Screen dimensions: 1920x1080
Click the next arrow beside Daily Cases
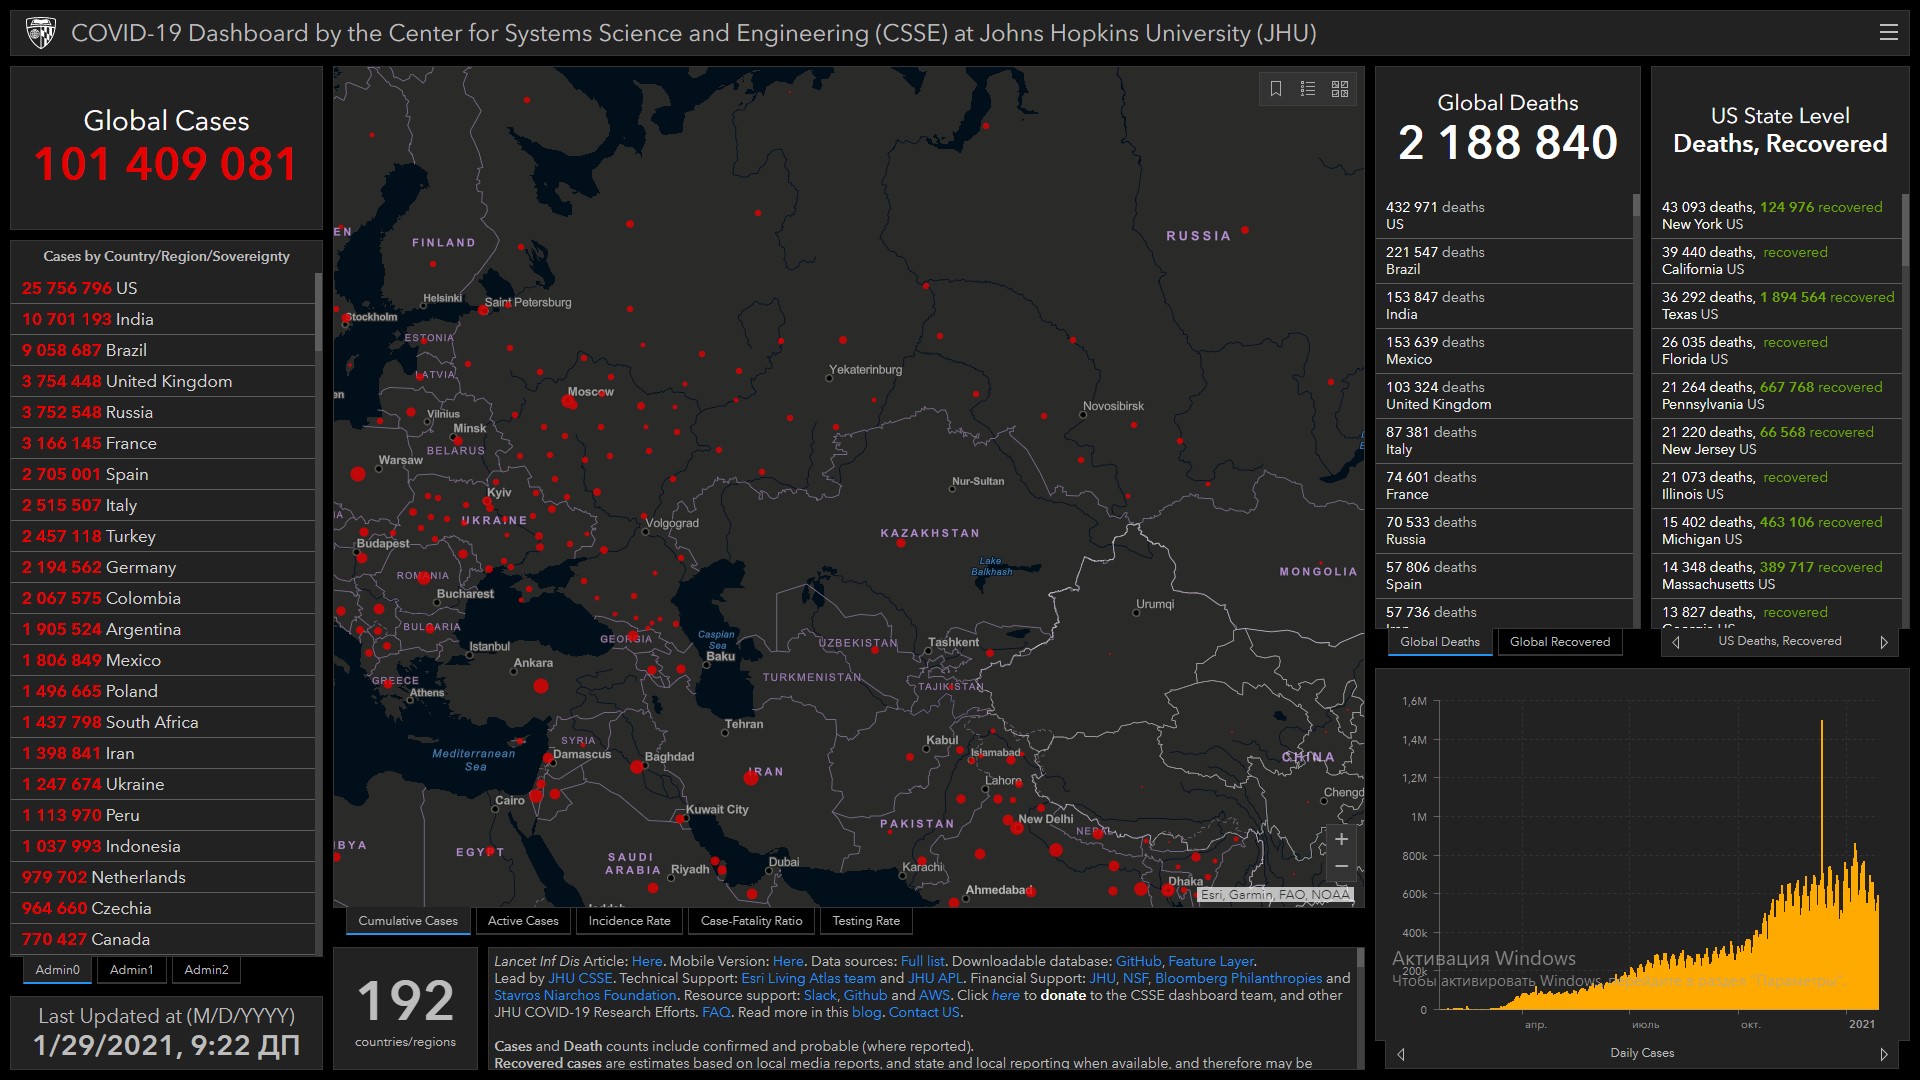tap(1884, 1054)
